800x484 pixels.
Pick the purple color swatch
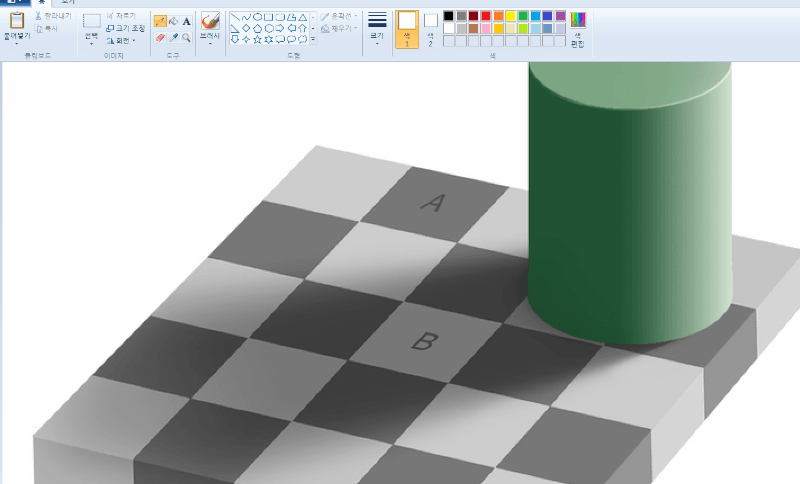tap(561, 16)
